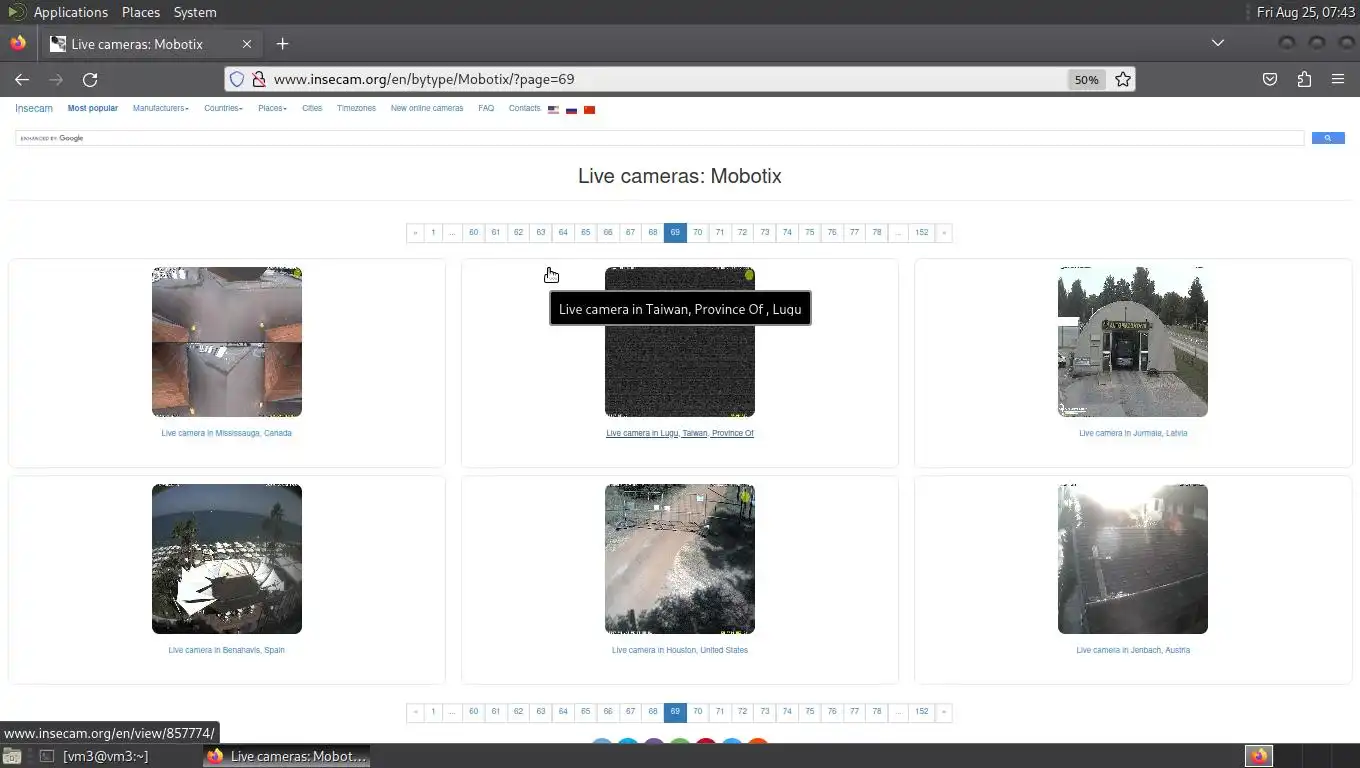Image resolution: width=1360 pixels, height=768 pixels.
Task: Open the Live camera in Mississauga, Canada link
Action: [227, 433]
